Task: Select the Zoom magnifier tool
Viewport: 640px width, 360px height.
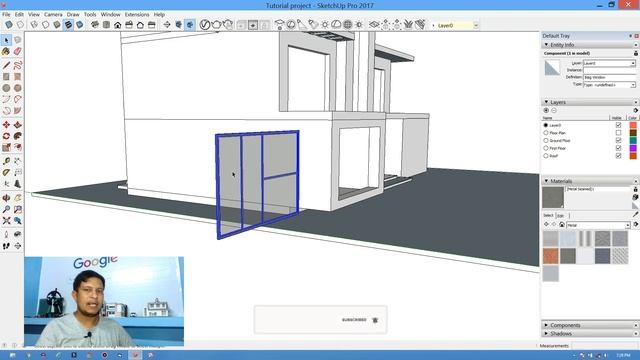Action: 6,209
